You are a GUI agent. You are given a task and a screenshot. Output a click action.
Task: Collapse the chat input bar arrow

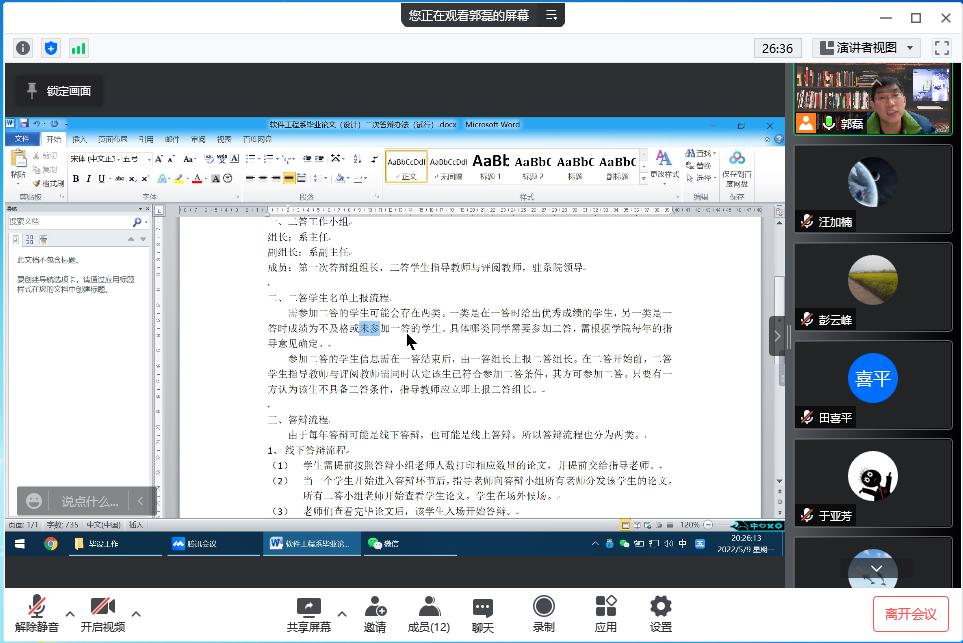tap(140, 501)
